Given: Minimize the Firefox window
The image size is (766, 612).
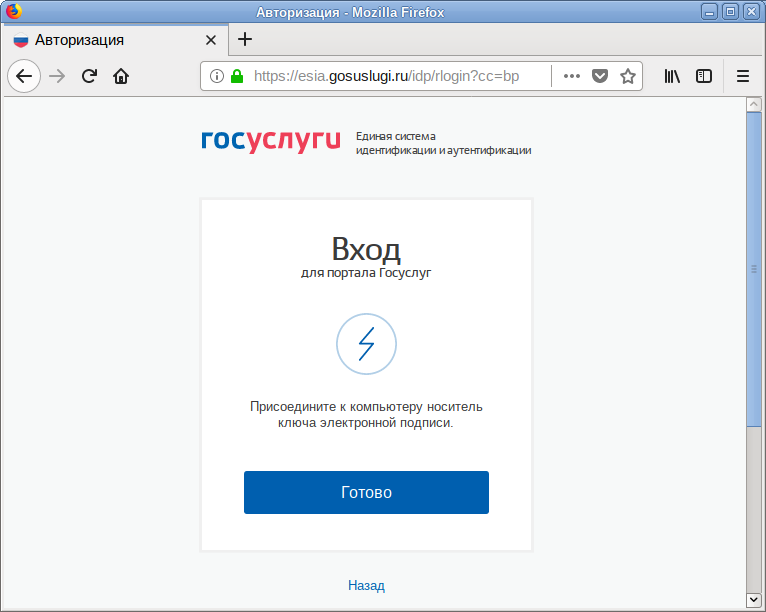Looking at the screenshot, I should [709, 12].
